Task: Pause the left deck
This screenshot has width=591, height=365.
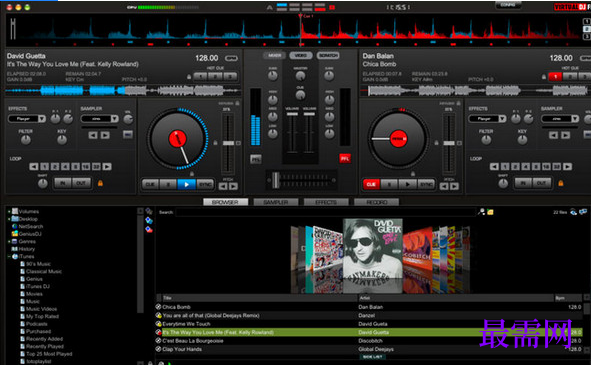Action: (x=168, y=184)
